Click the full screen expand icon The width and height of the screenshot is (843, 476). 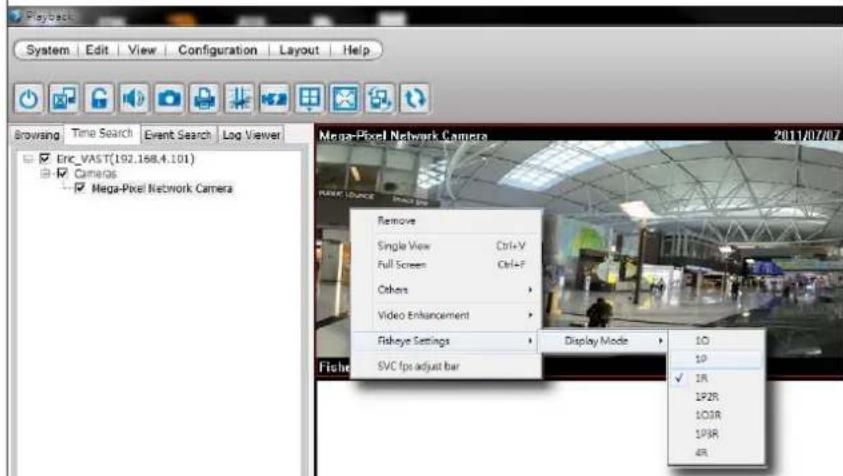345,98
